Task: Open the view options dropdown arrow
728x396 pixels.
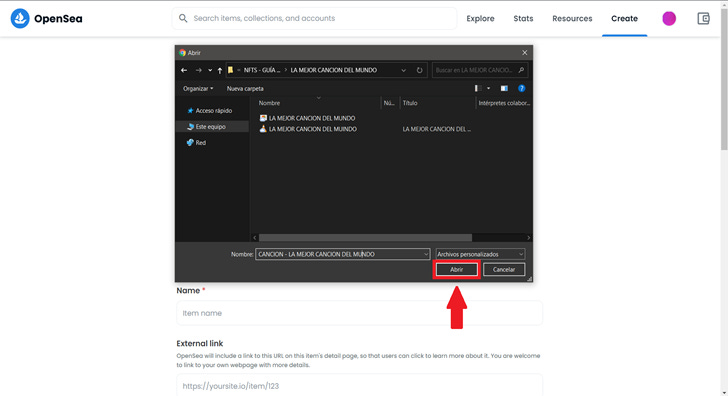Action: [488, 88]
